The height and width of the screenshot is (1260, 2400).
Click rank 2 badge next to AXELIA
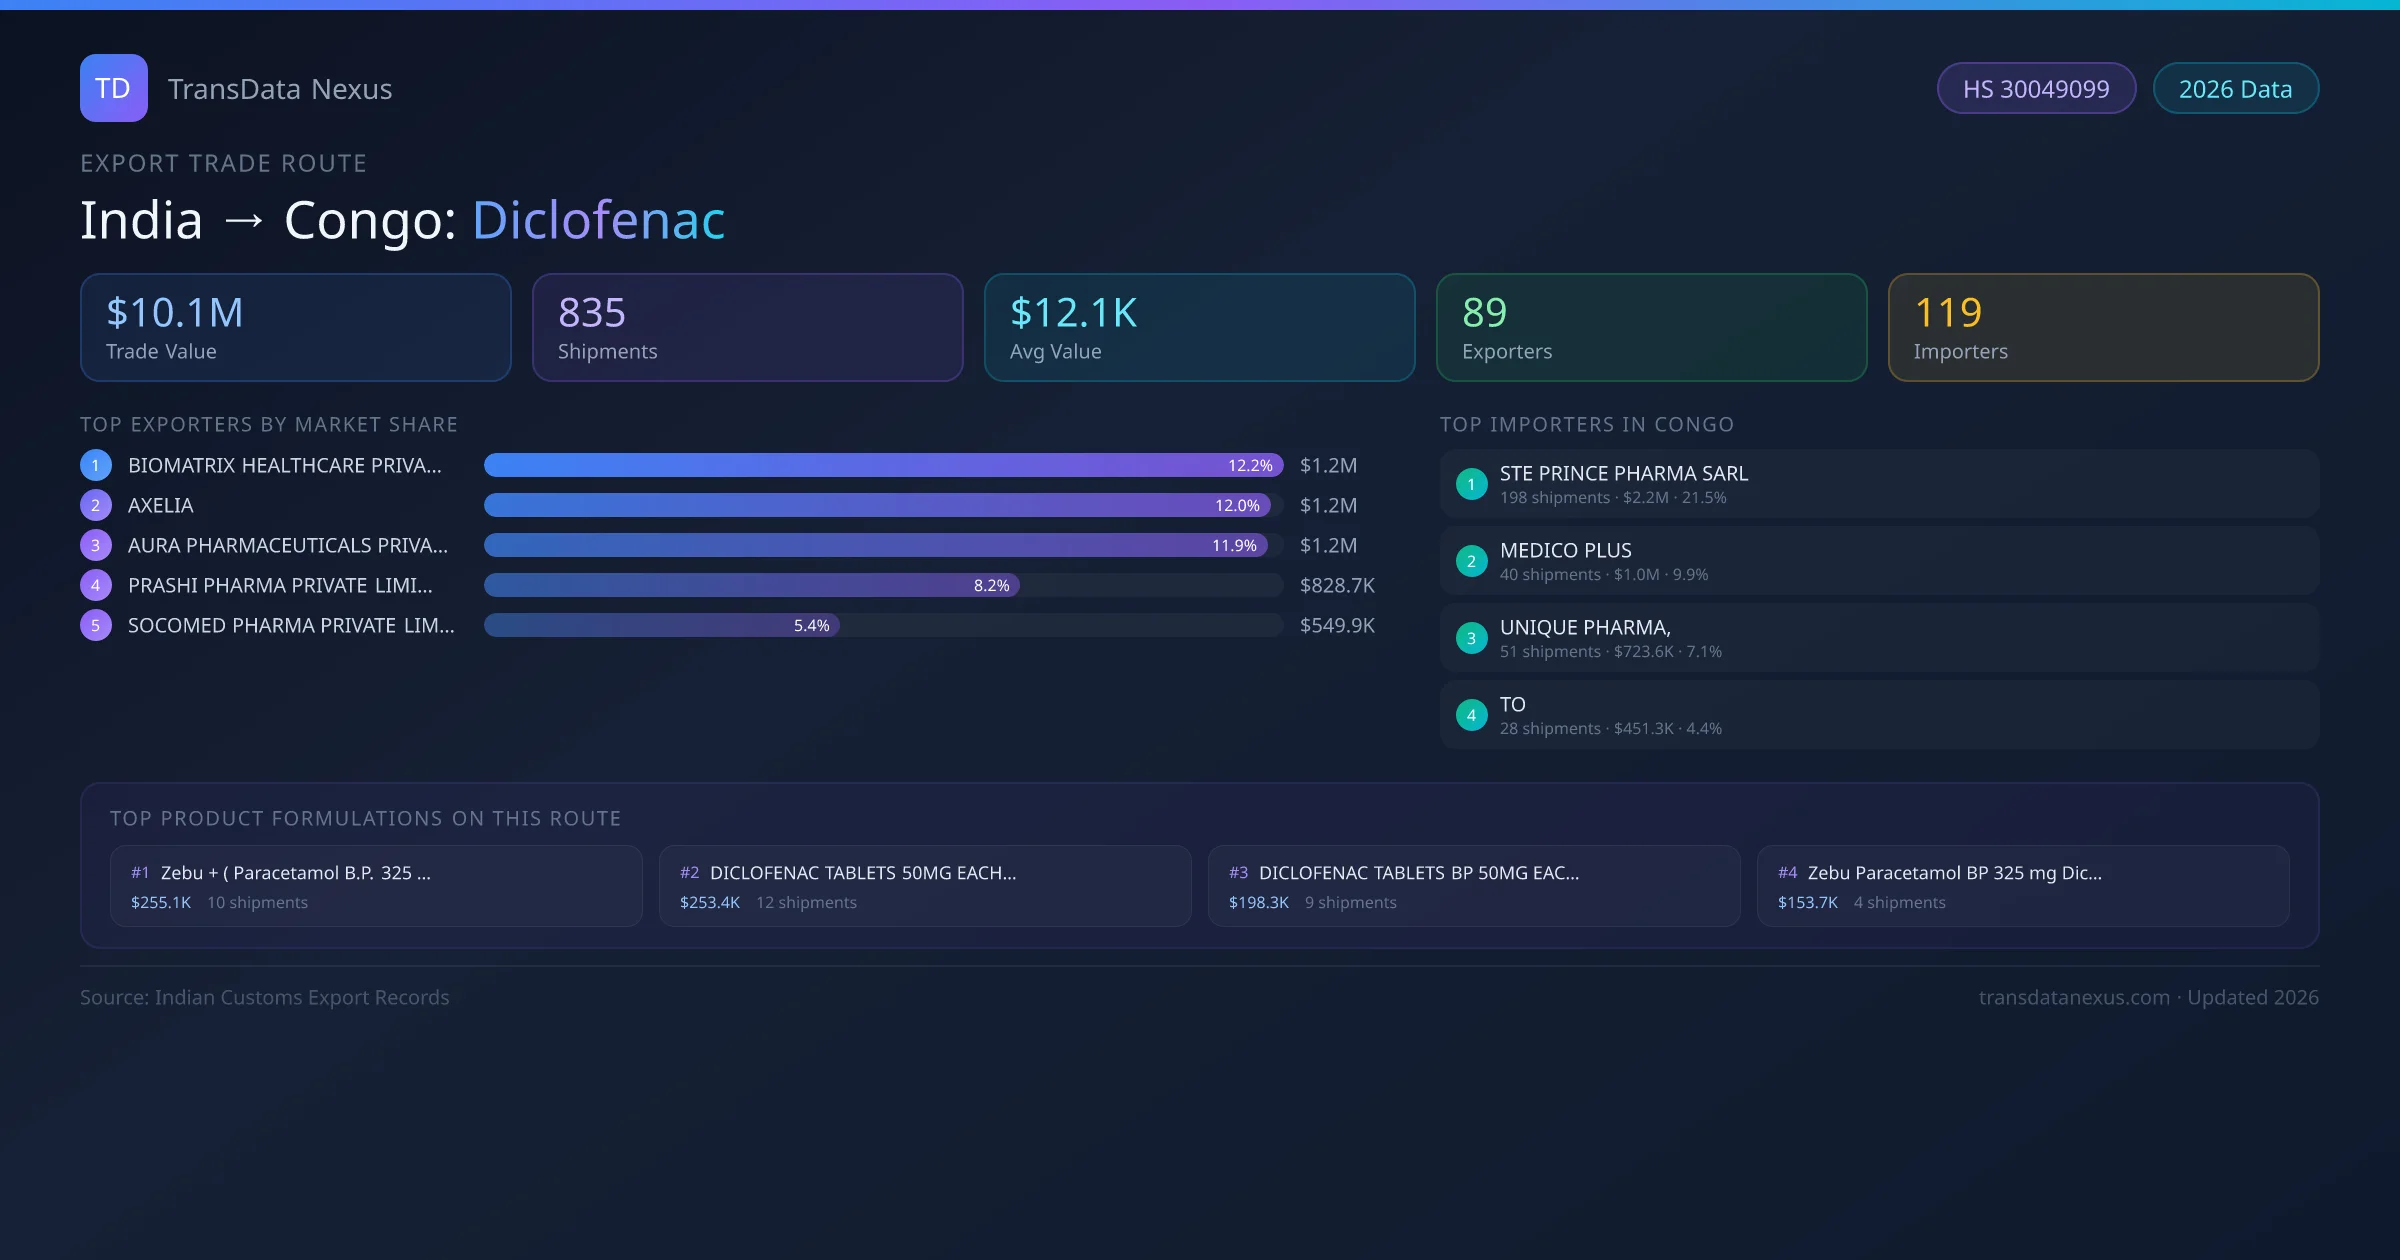(x=96, y=505)
